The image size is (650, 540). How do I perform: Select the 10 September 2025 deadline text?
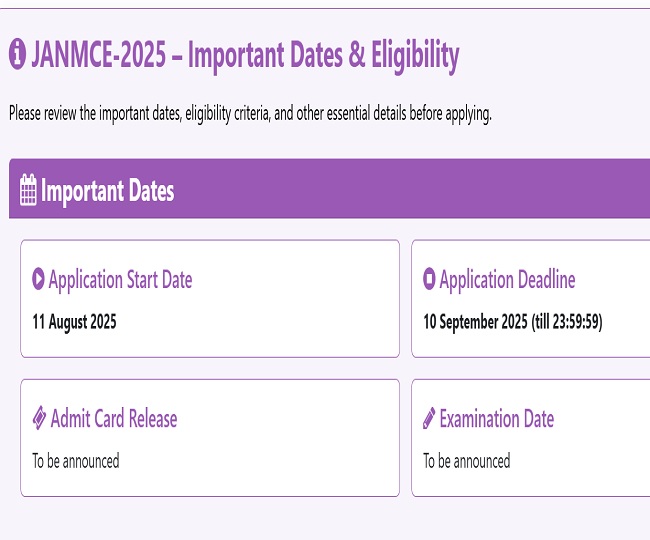pos(512,322)
